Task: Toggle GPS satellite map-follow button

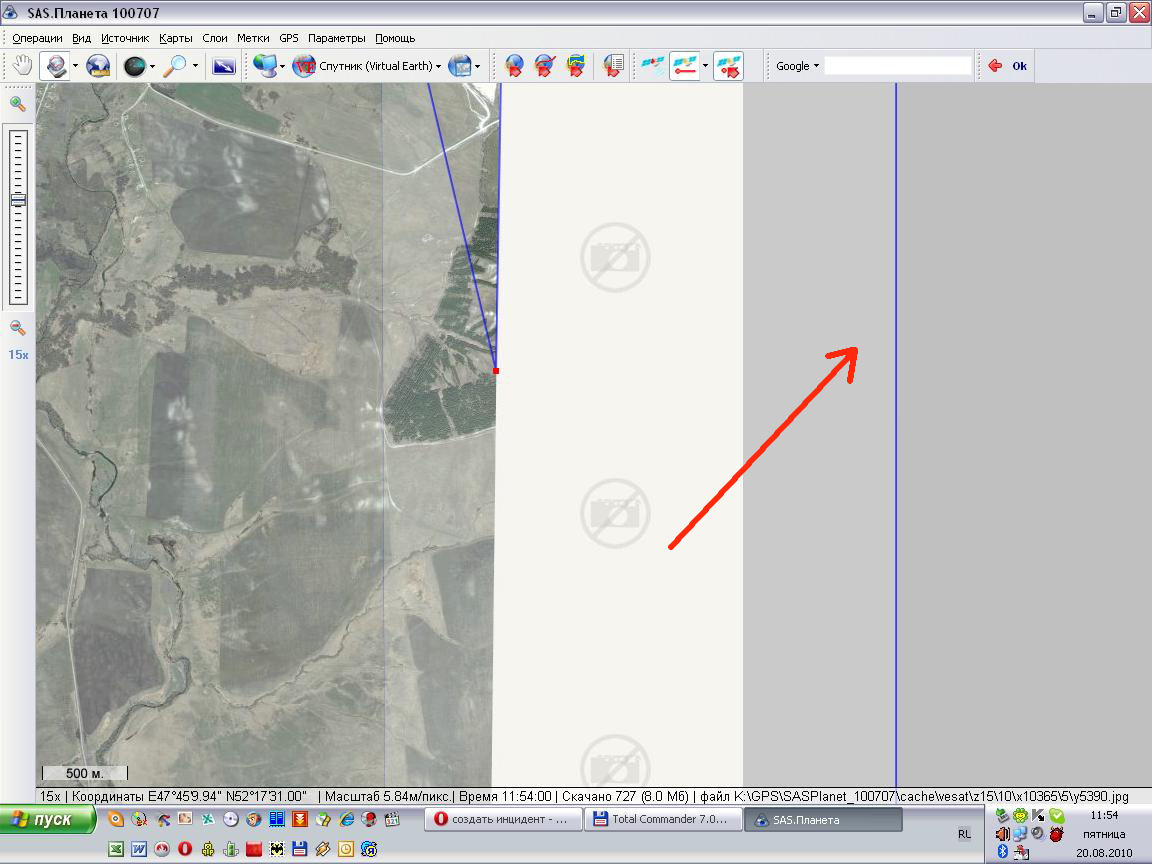Action: click(728, 66)
